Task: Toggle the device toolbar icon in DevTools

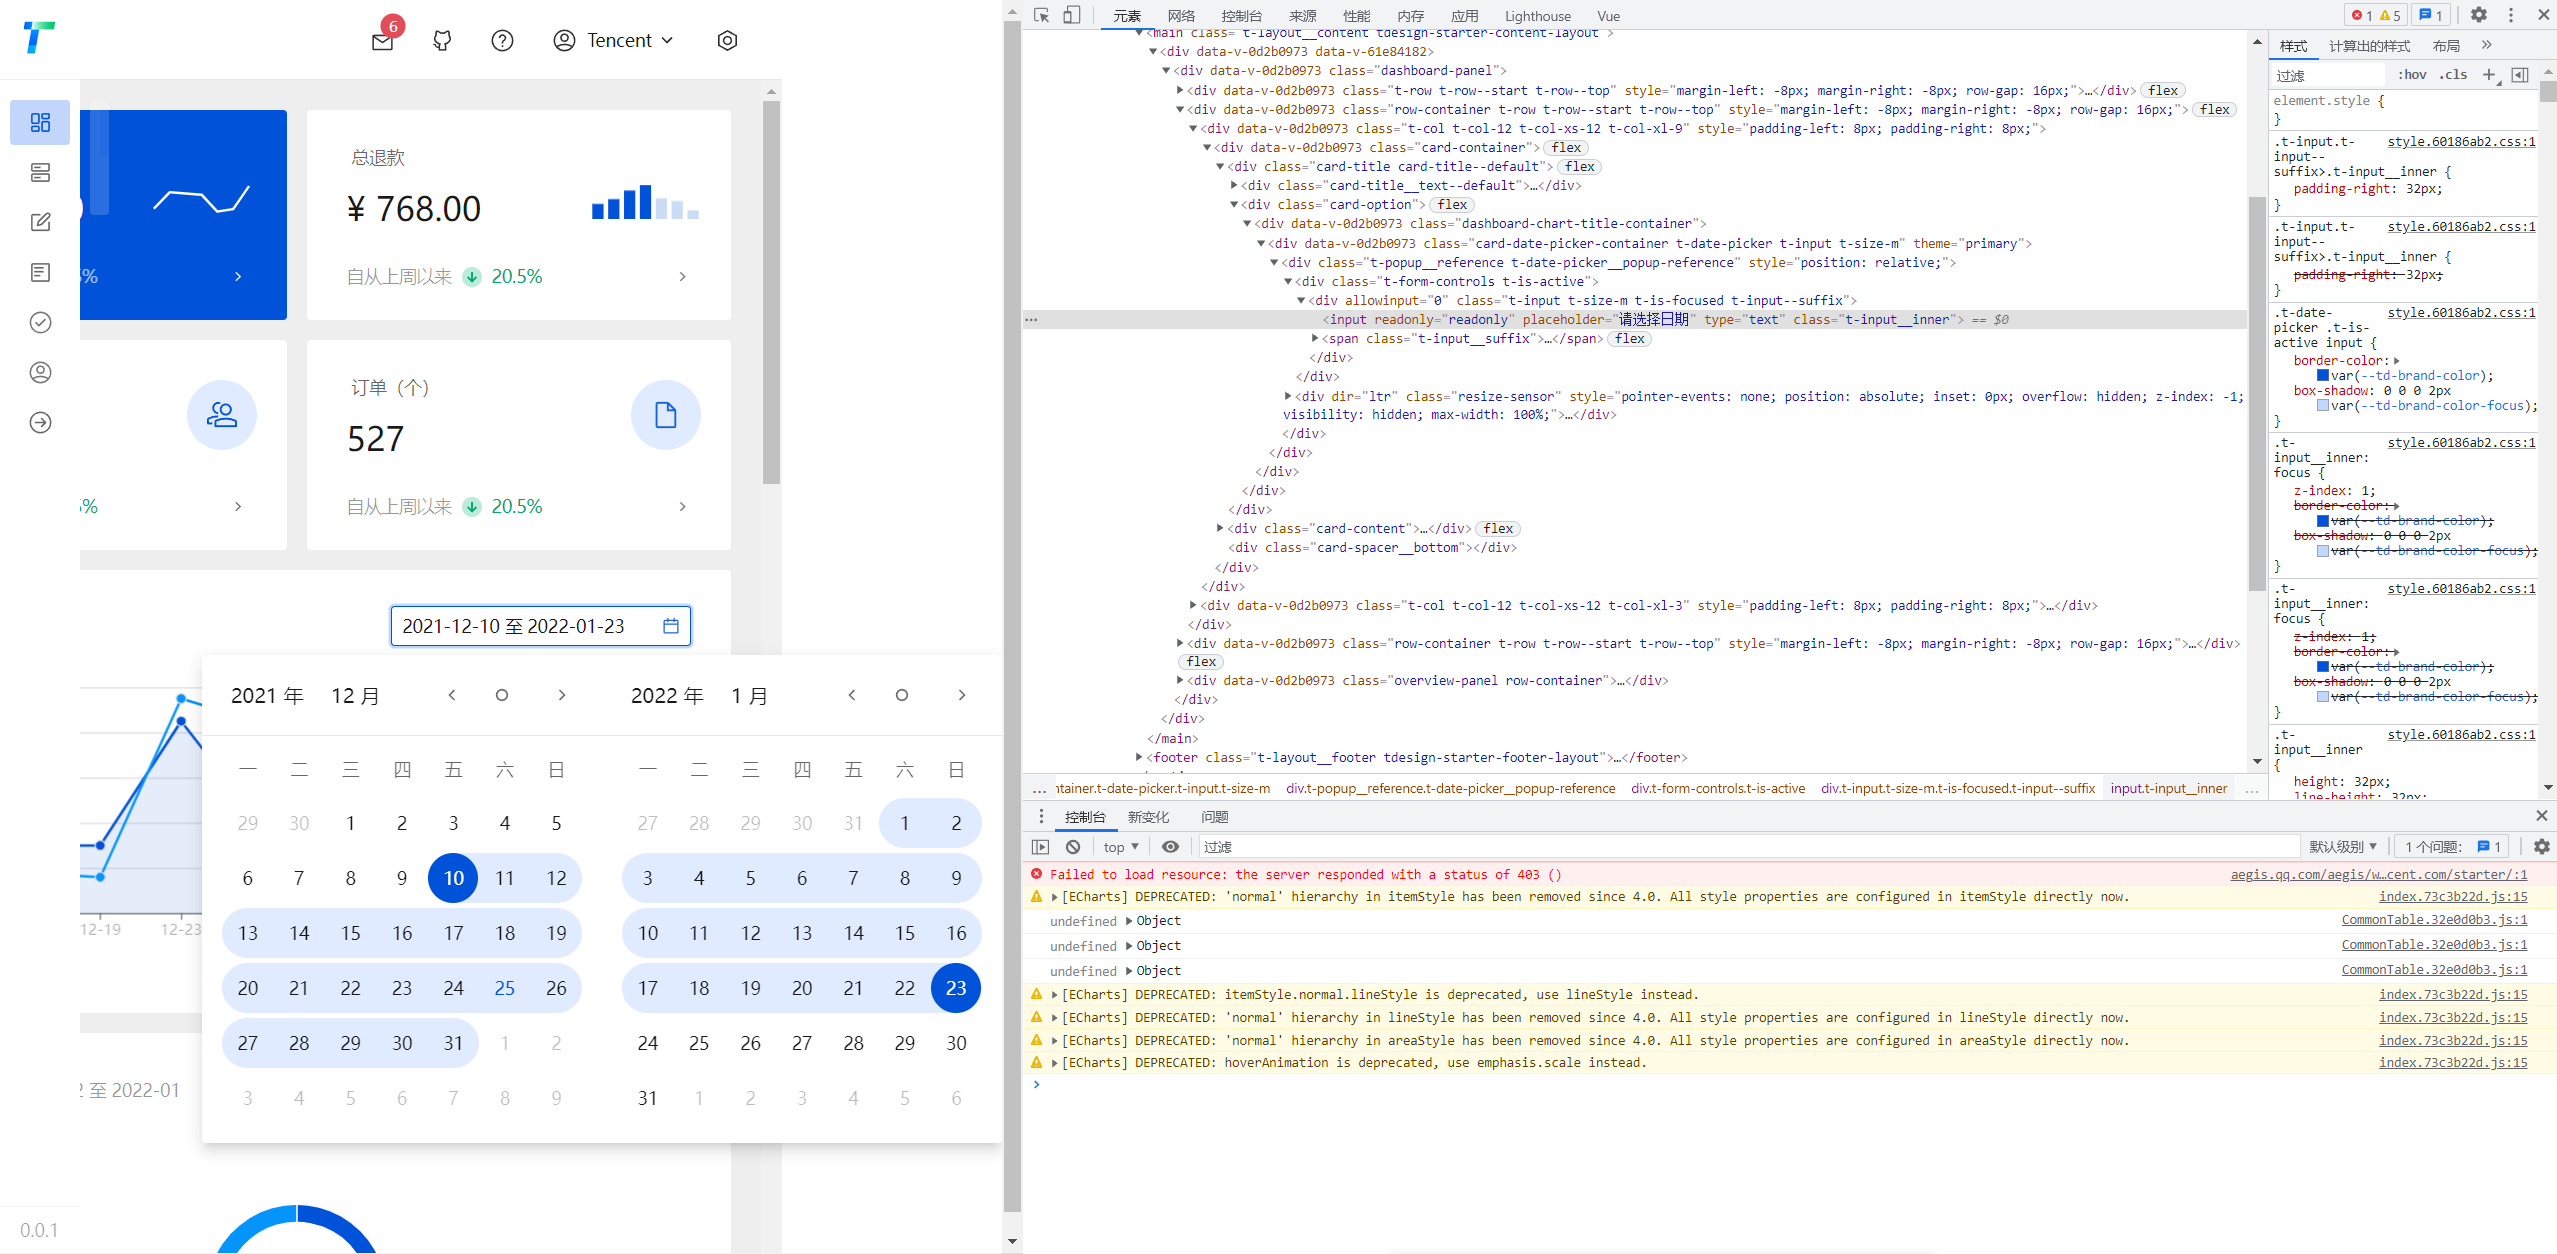Action: [1072, 16]
